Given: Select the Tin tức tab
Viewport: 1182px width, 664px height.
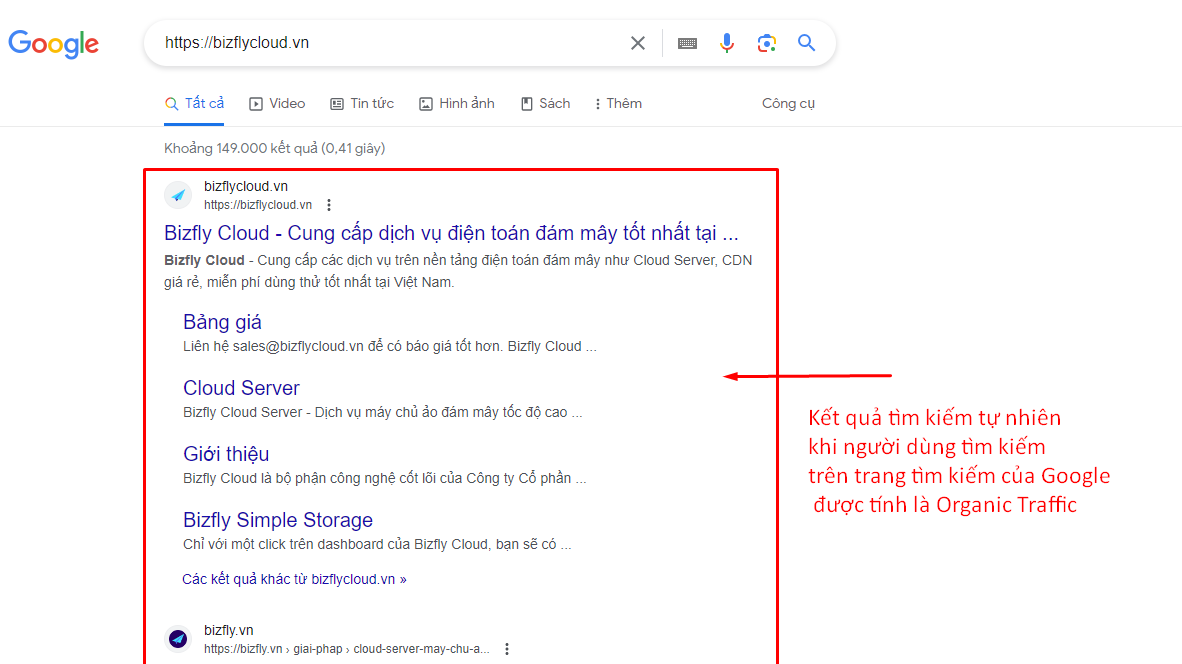Looking at the screenshot, I should (x=362, y=103).
